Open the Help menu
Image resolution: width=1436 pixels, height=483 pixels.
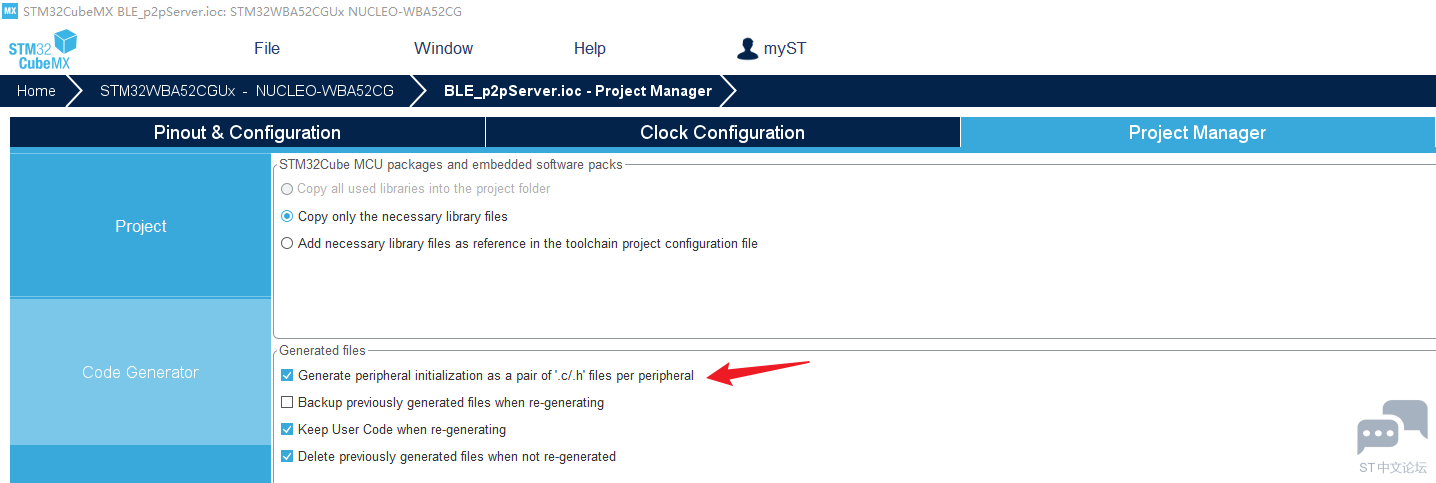tap(590, 48)
